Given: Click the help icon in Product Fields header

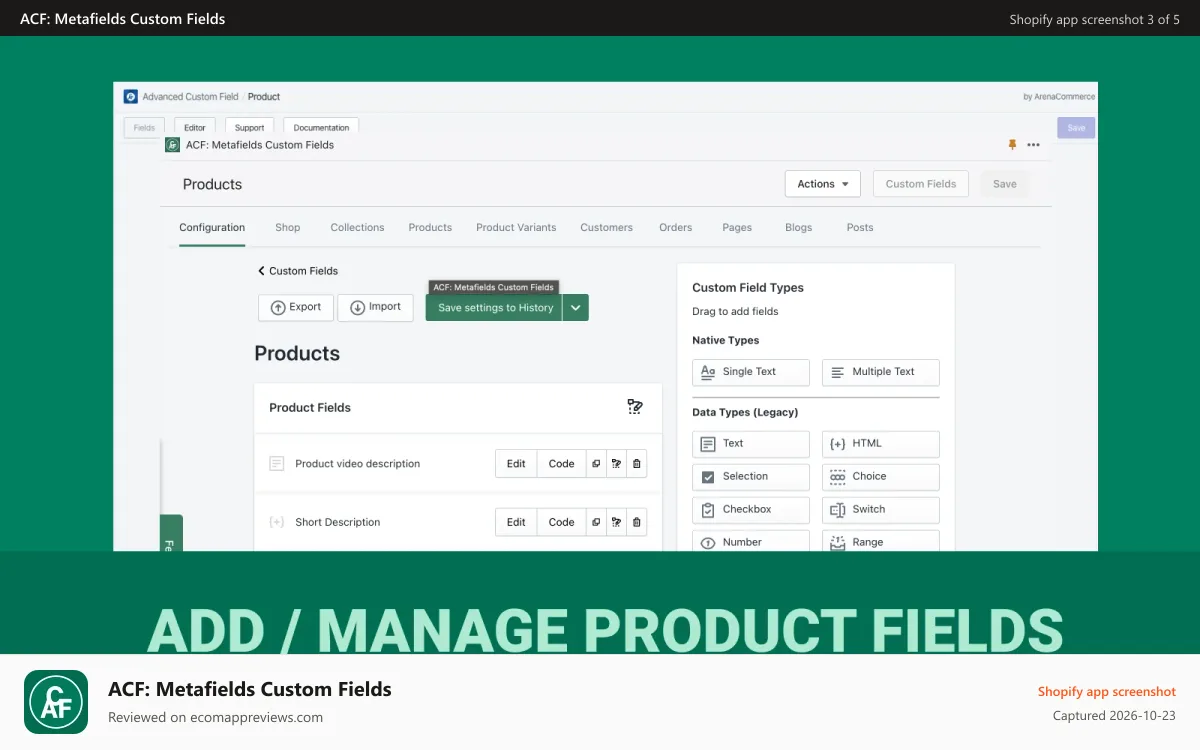Looking at the screenshot, I should pyautogui.click(x=635, y=407).
